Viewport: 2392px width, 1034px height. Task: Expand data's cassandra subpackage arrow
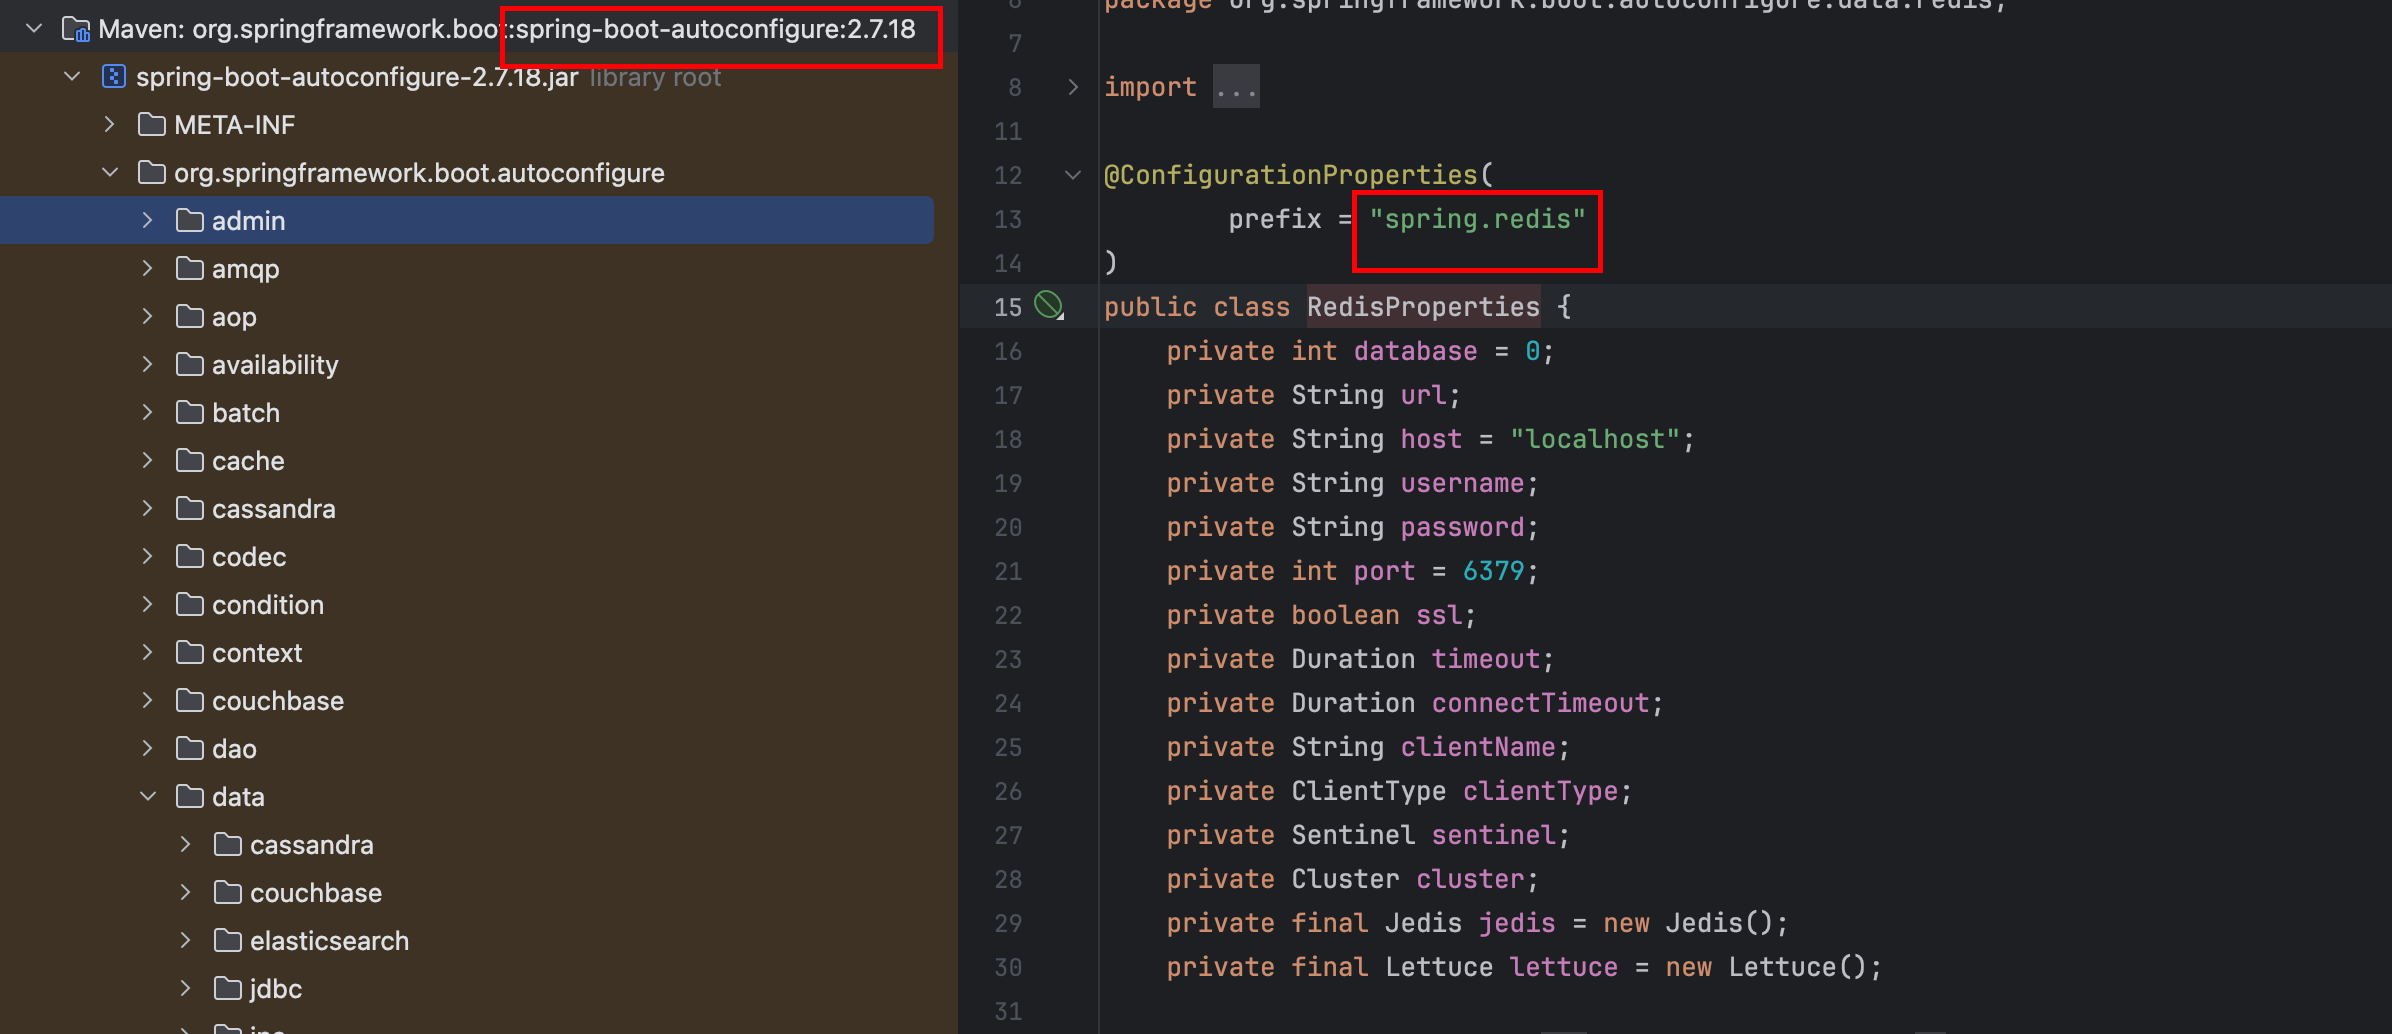tap(186, 845)
